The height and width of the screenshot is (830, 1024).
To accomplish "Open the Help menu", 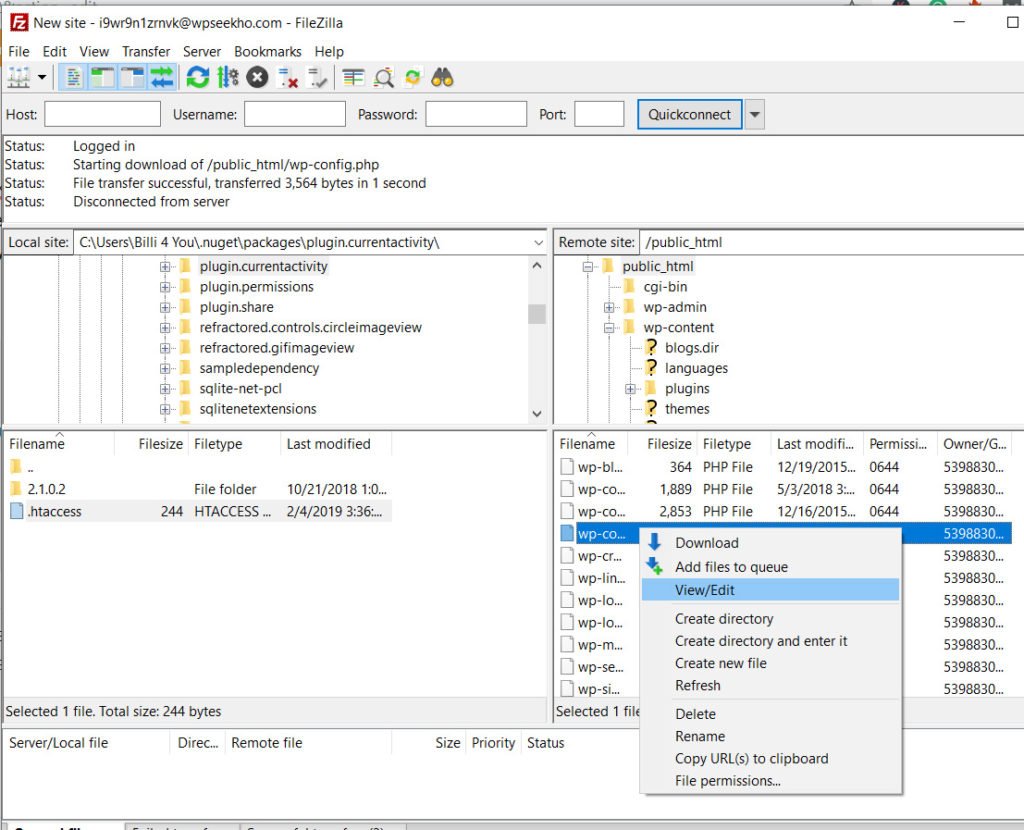I will point(329,52).
